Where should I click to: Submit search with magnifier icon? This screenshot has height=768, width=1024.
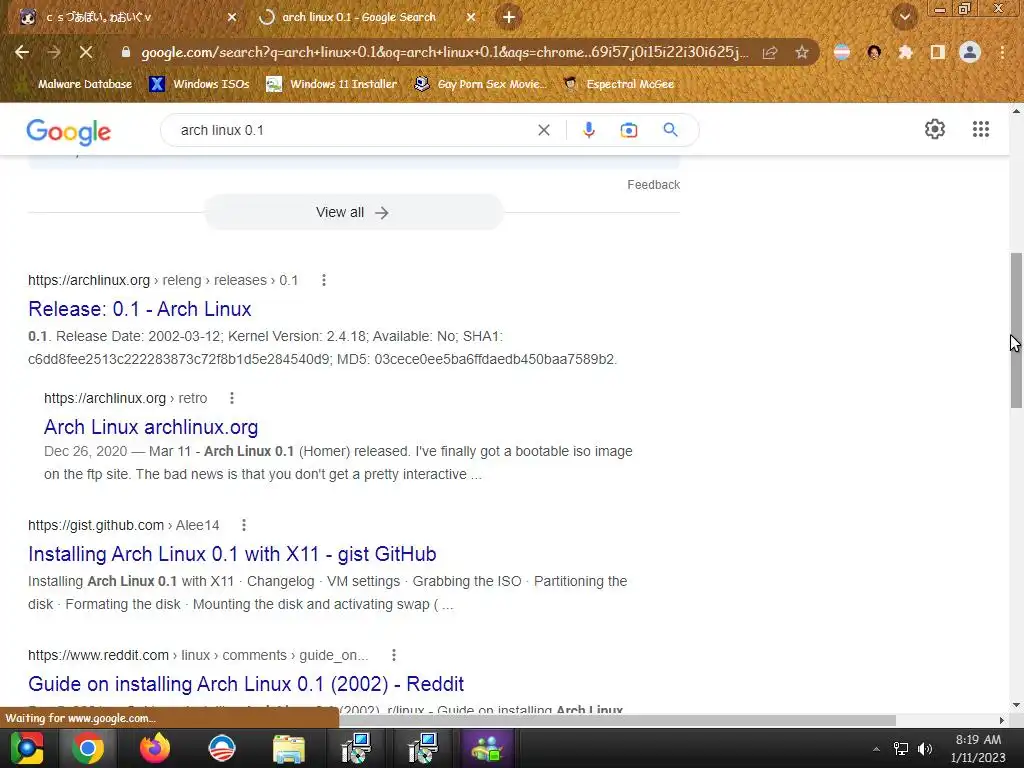pos(670,130)
